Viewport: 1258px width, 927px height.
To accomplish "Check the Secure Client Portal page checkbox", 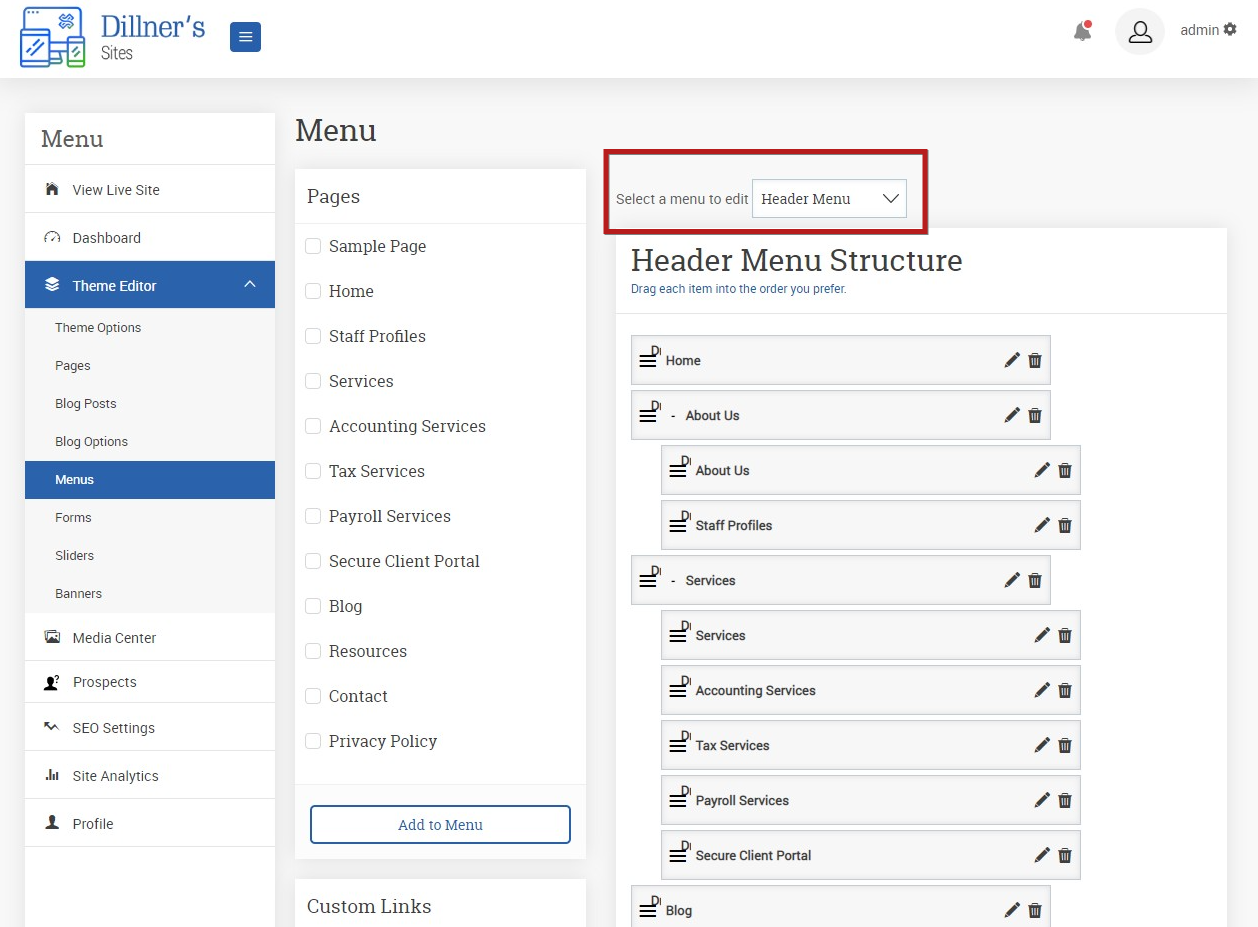I will coord(313,561).
